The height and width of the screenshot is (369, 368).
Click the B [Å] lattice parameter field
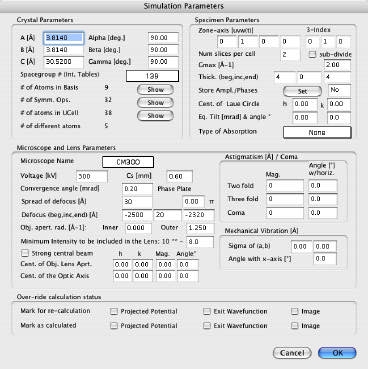tap(63, 50)
